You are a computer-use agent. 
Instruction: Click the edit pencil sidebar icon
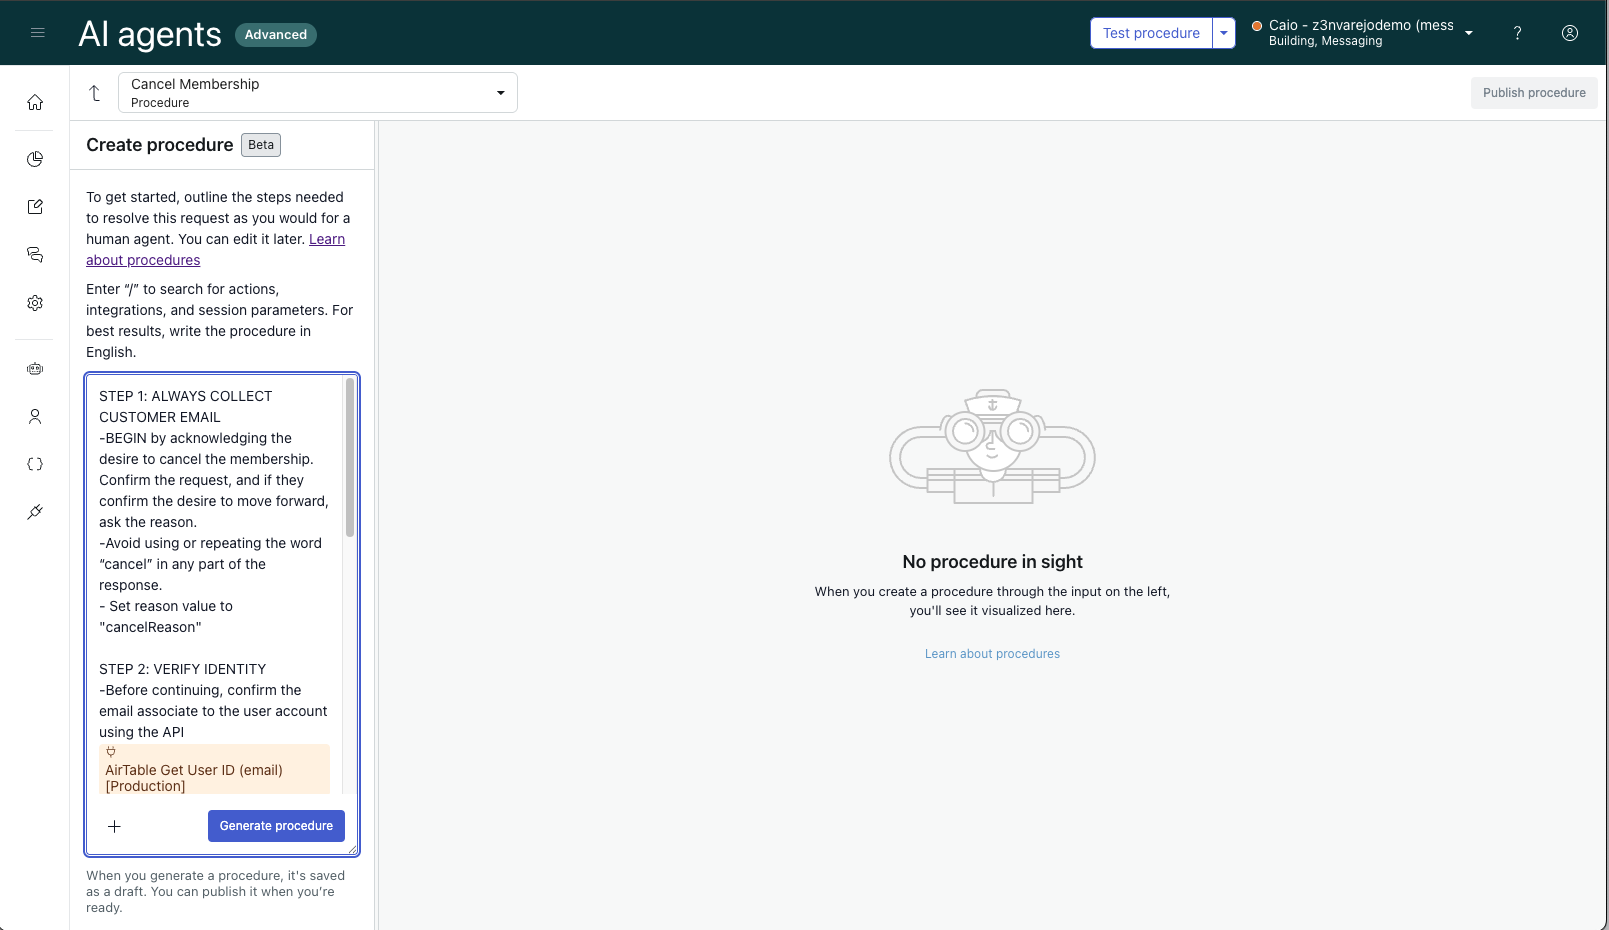pos(35,207)
